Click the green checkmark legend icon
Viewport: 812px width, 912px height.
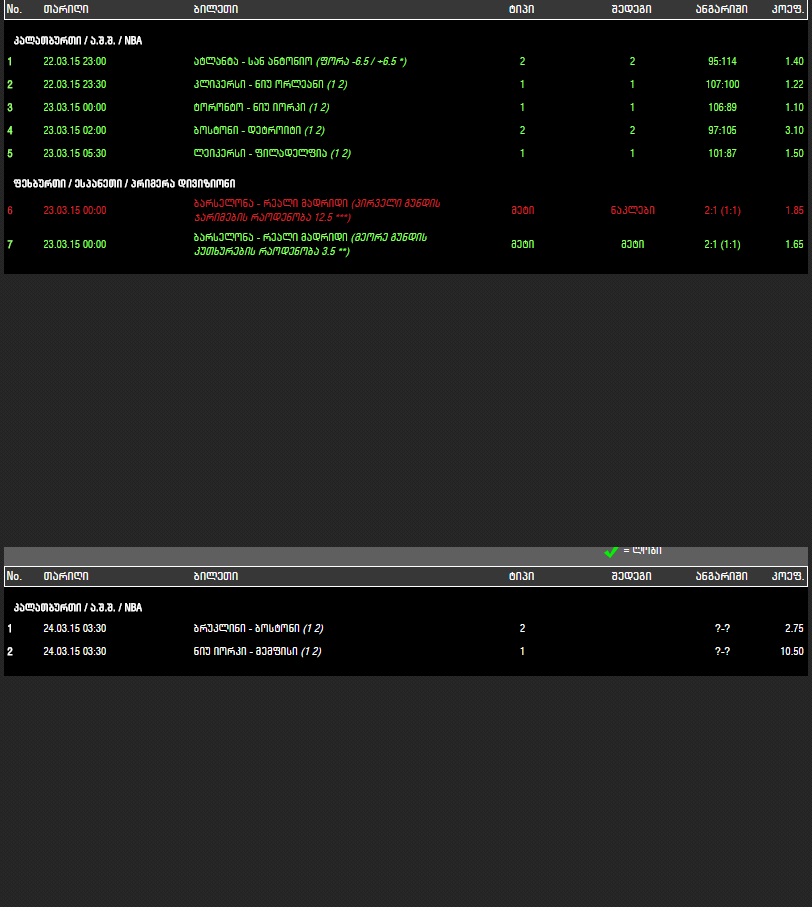[x=611, y=551]
